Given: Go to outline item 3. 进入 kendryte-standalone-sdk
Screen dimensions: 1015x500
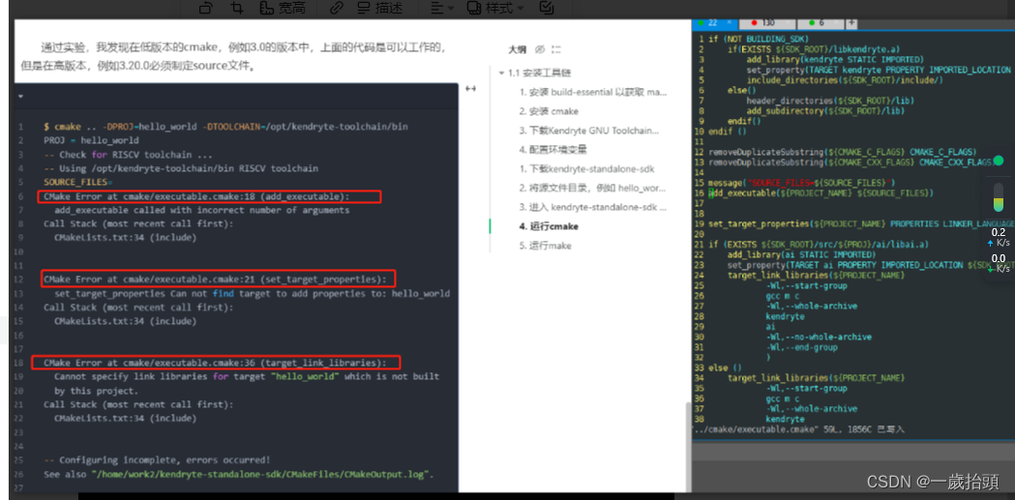Looking at the screenshot, I should (x=593, y=207).
